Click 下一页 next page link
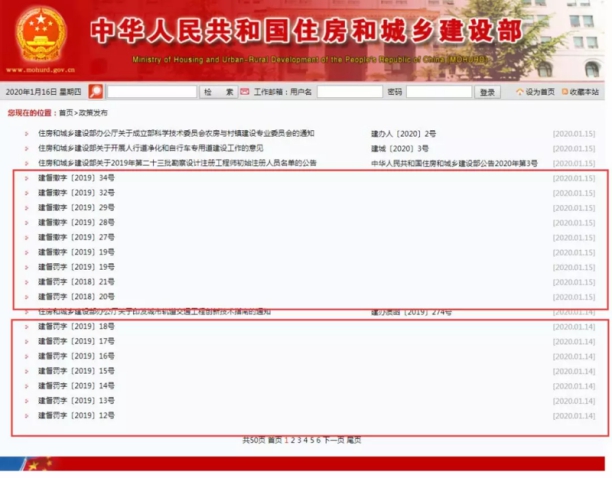 coord(334,440)
